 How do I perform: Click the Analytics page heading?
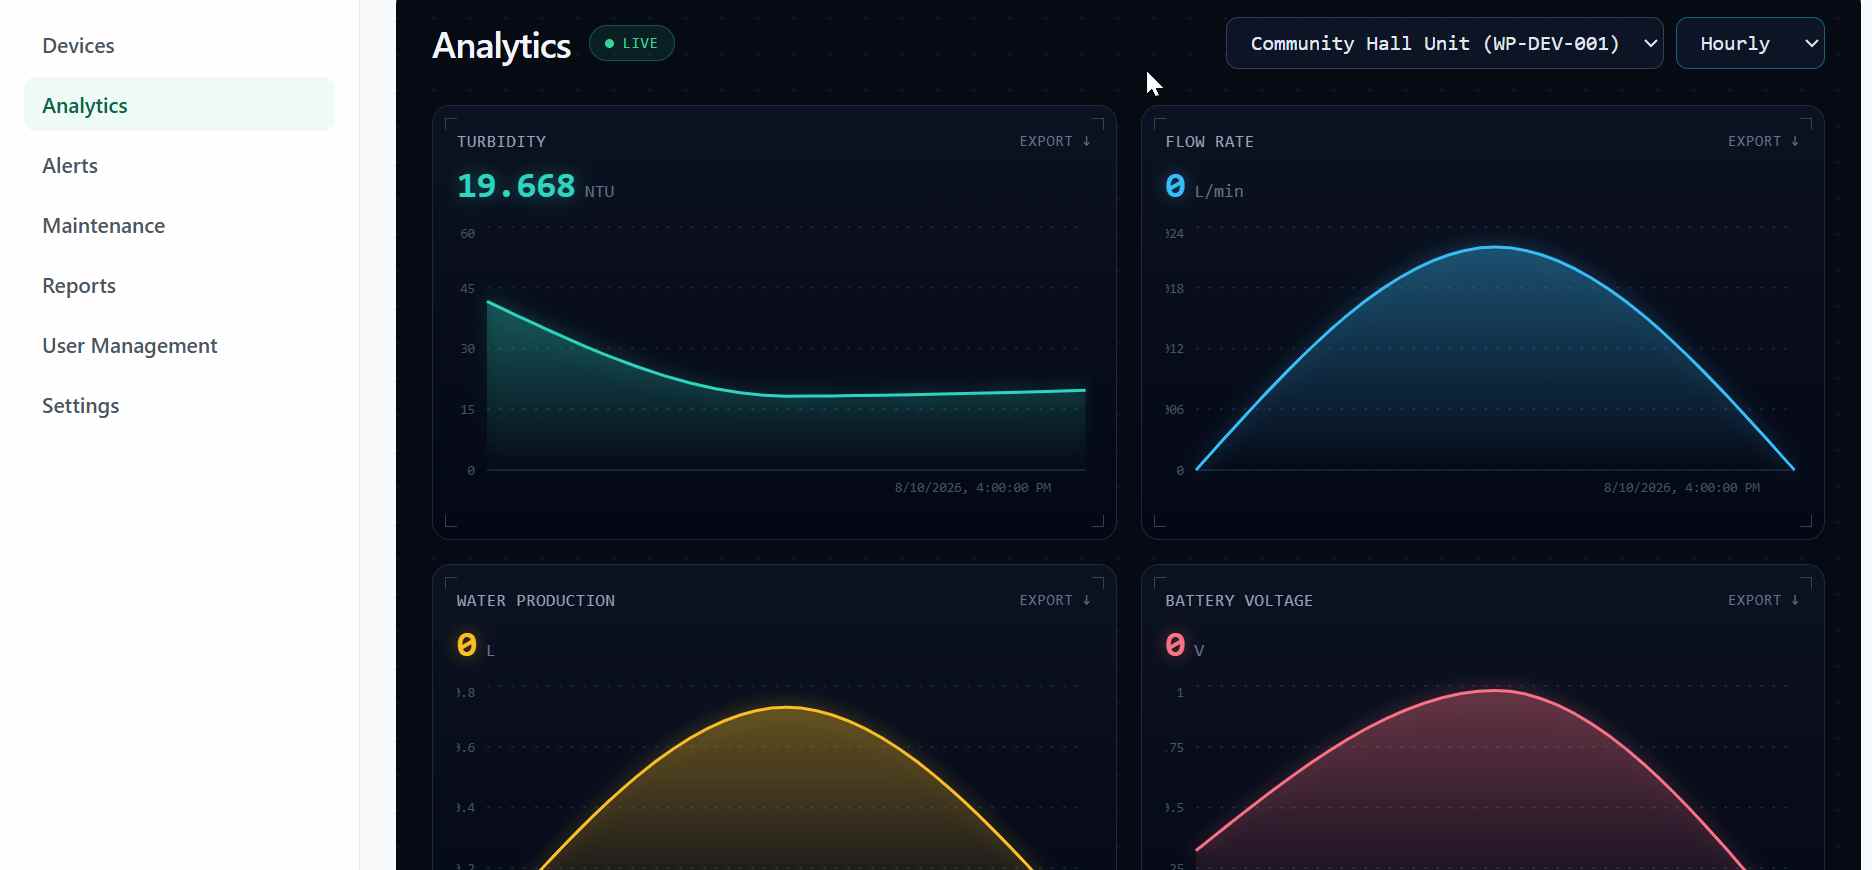click(x=501, y=45)
